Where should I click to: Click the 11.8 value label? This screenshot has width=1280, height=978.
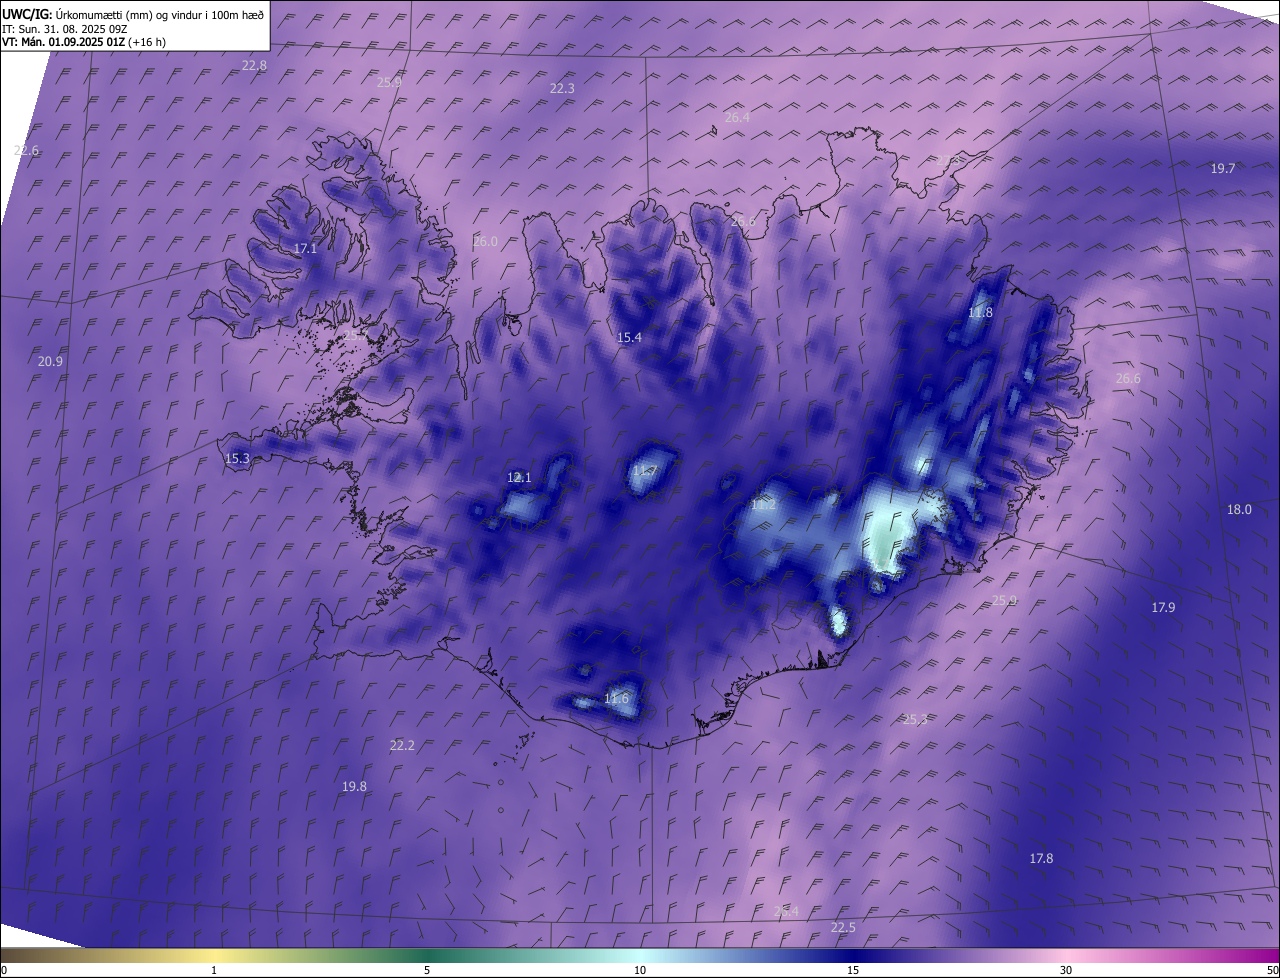click(x=980, y=312)
